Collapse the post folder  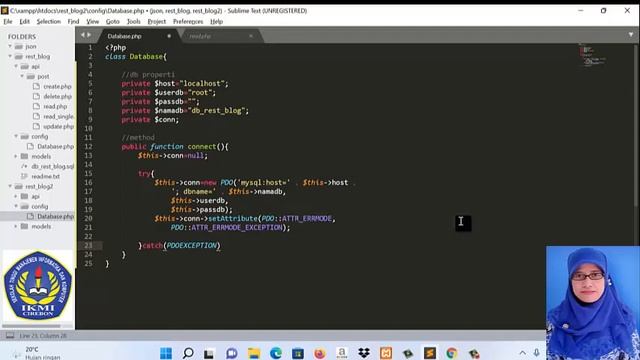[x=22, y=76]
